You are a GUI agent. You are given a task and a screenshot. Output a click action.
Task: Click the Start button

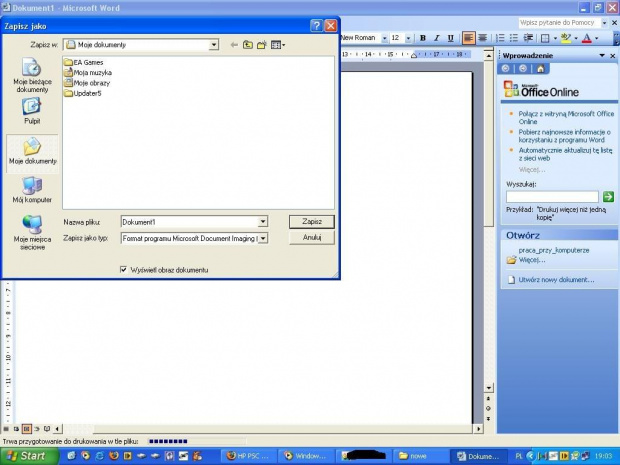coord(29,456)
